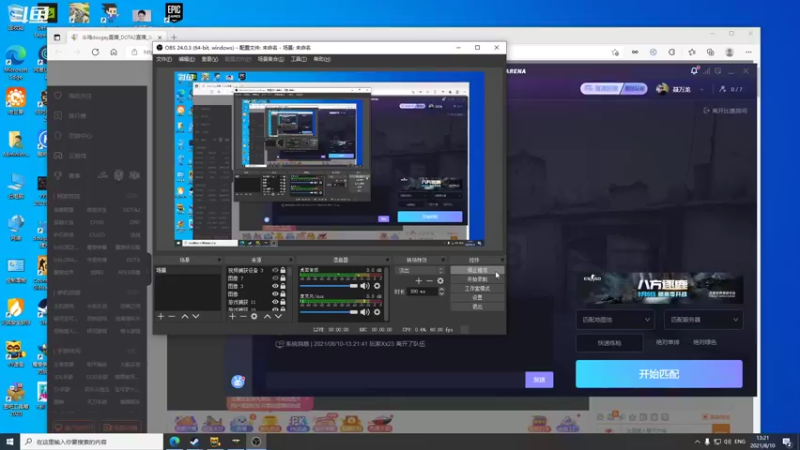Toggle visibility of 图像 7 source
Viewport: 800px width, 450px height.
coord(275,279)
